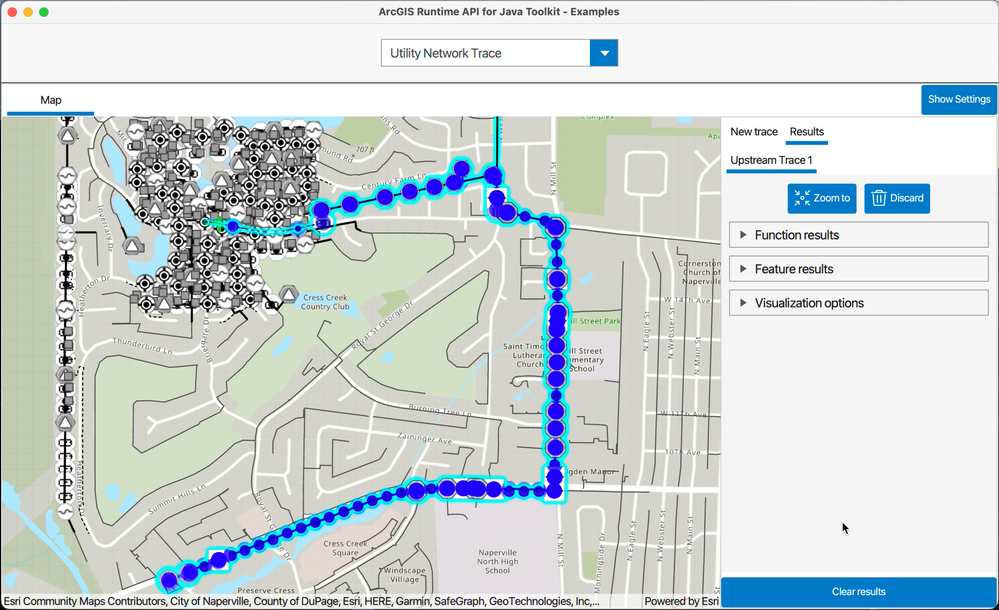Click the W 14th Ave street label
The image size is (999, 610).
click(687, 300)
